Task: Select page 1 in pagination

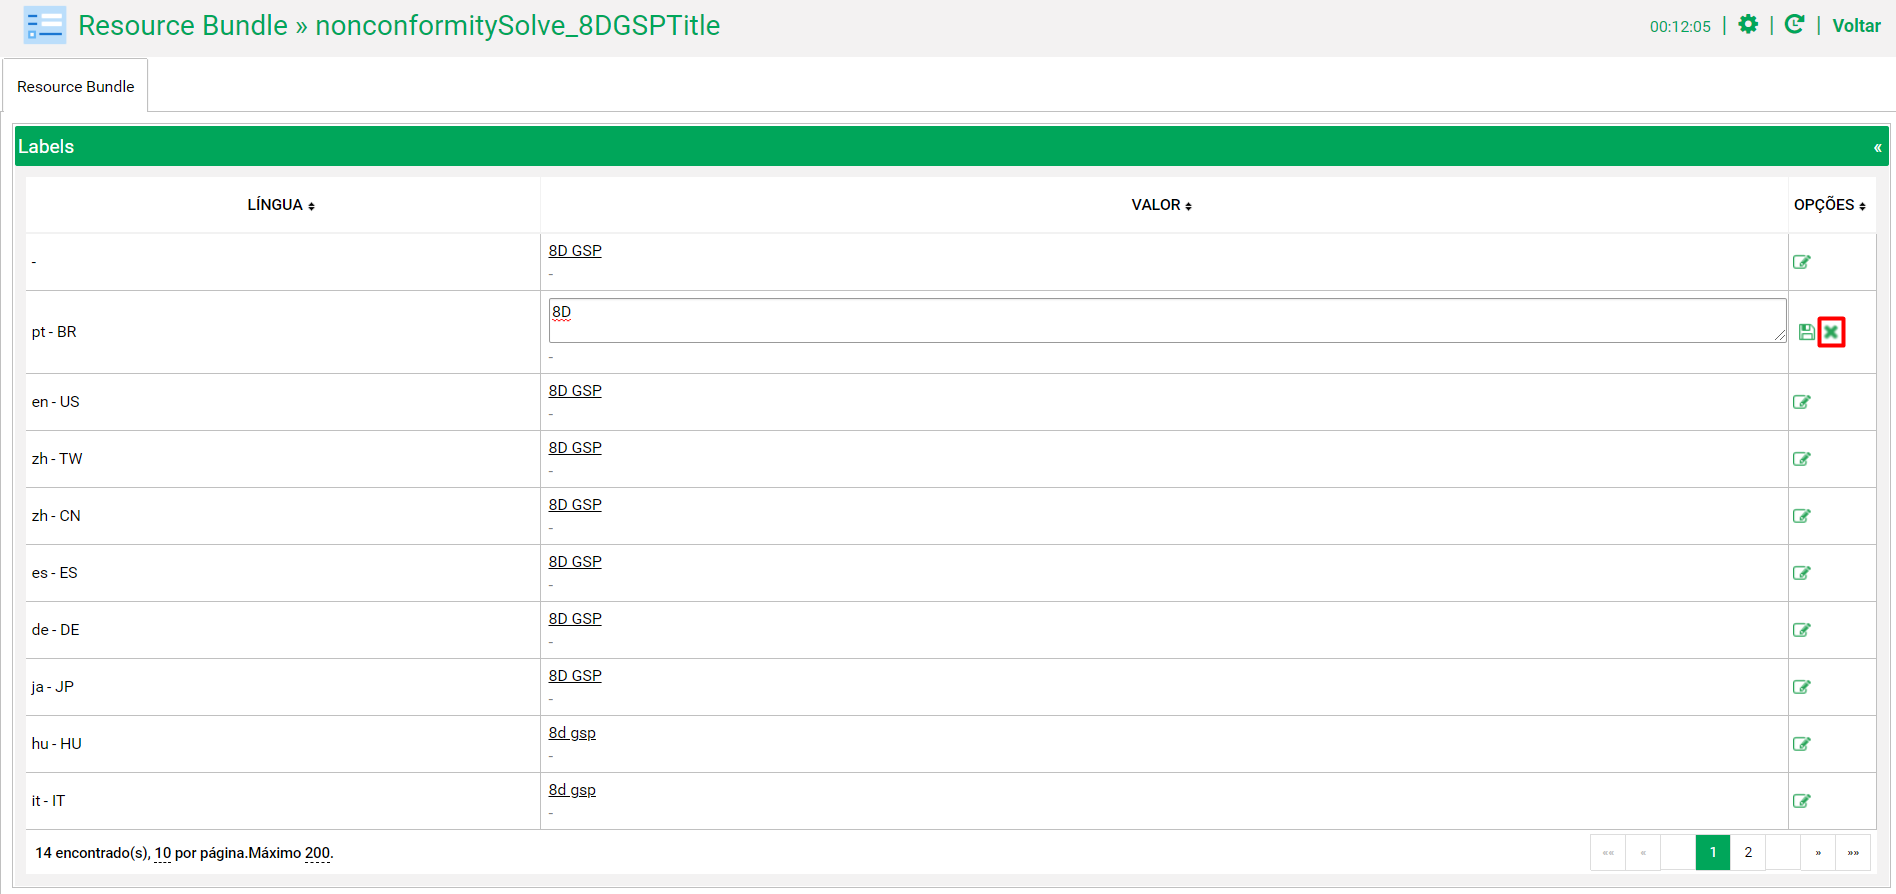Action: [1713, 852]
